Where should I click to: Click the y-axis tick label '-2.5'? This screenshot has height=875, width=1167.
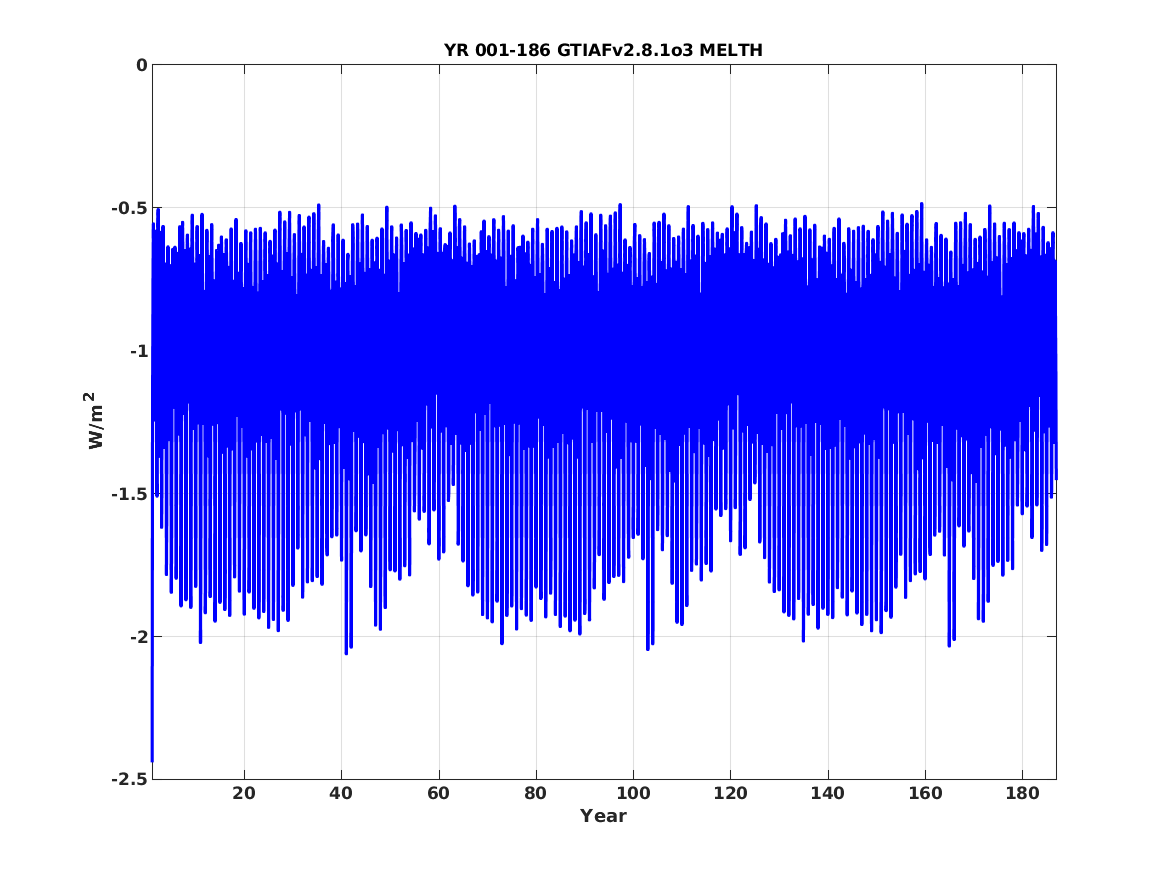click(129, 779)
